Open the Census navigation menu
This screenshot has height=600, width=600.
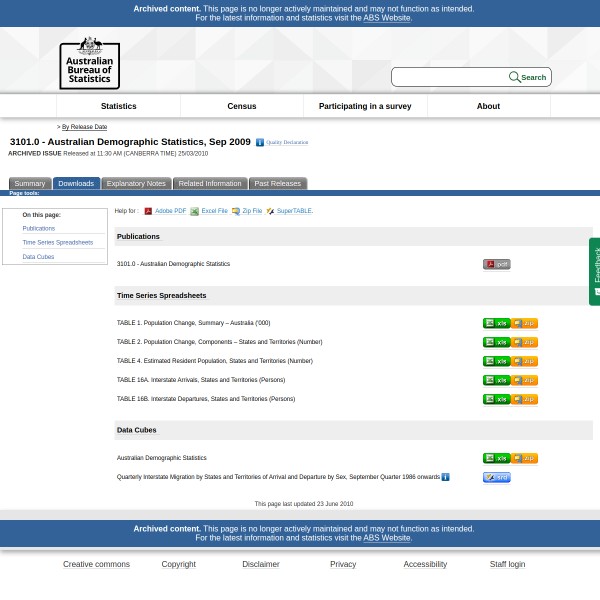pos(242,106)
